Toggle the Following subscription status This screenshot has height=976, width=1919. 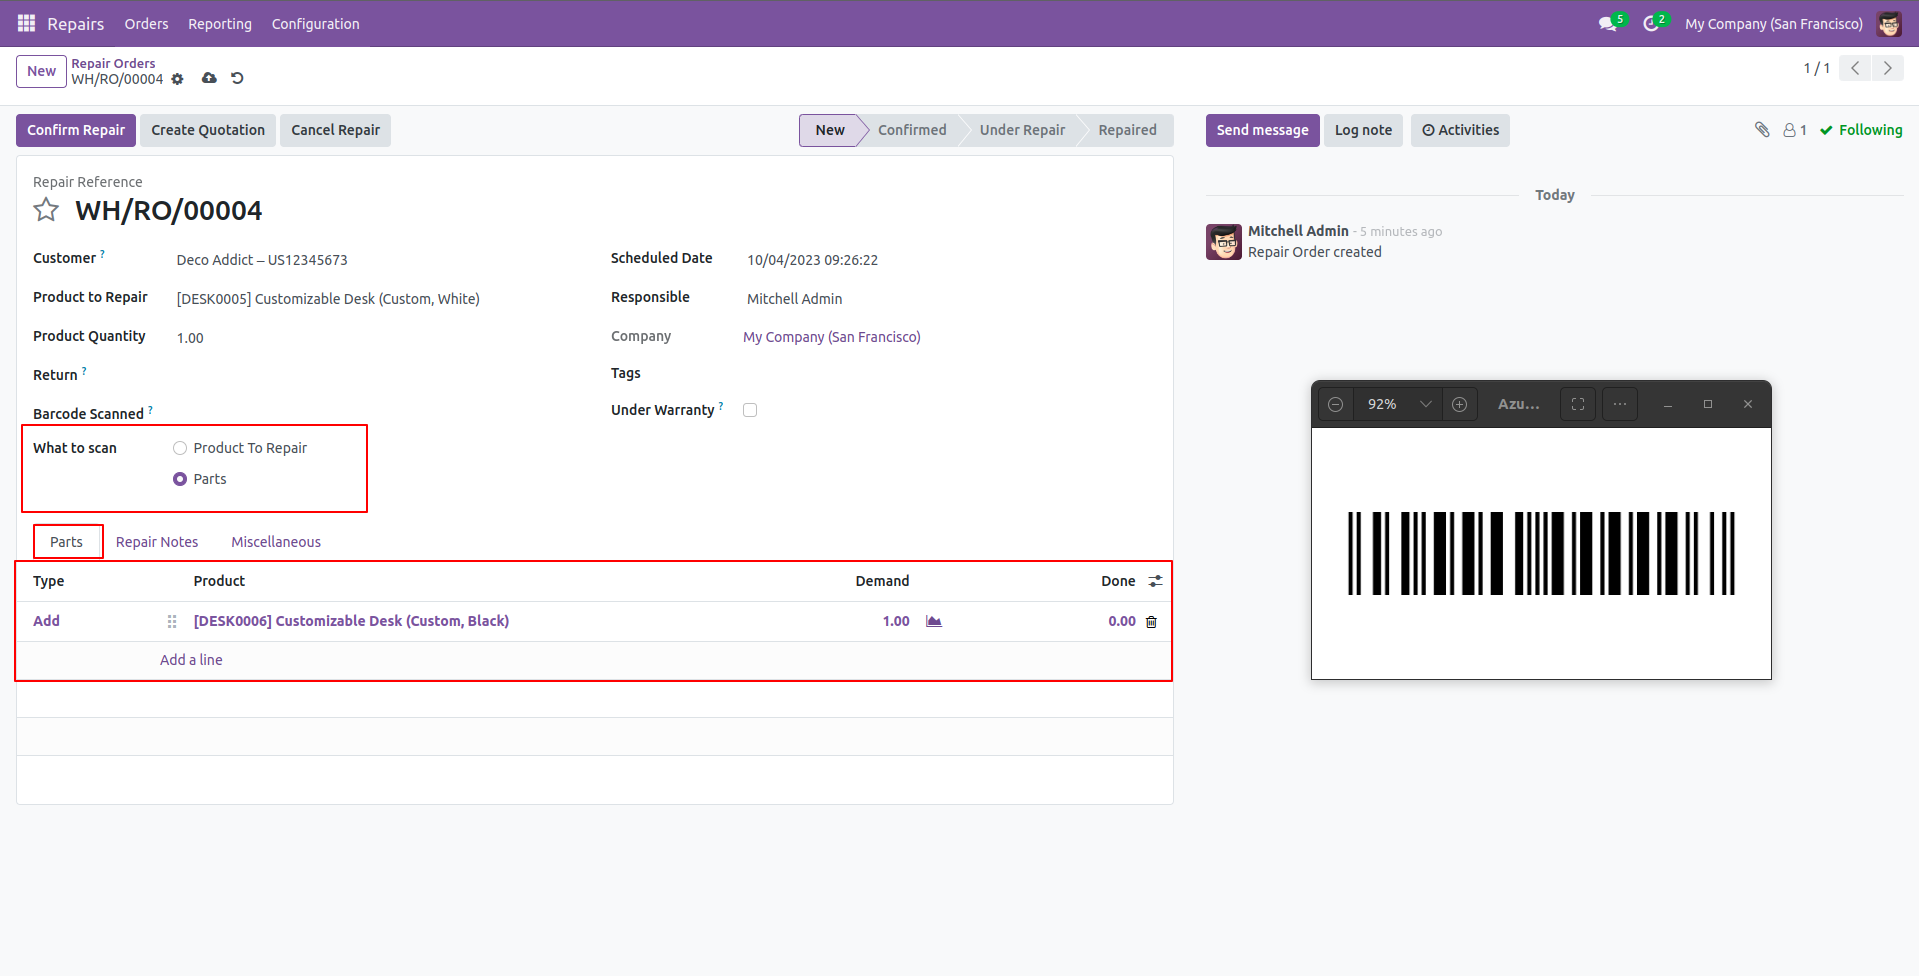pos(1861,130)
